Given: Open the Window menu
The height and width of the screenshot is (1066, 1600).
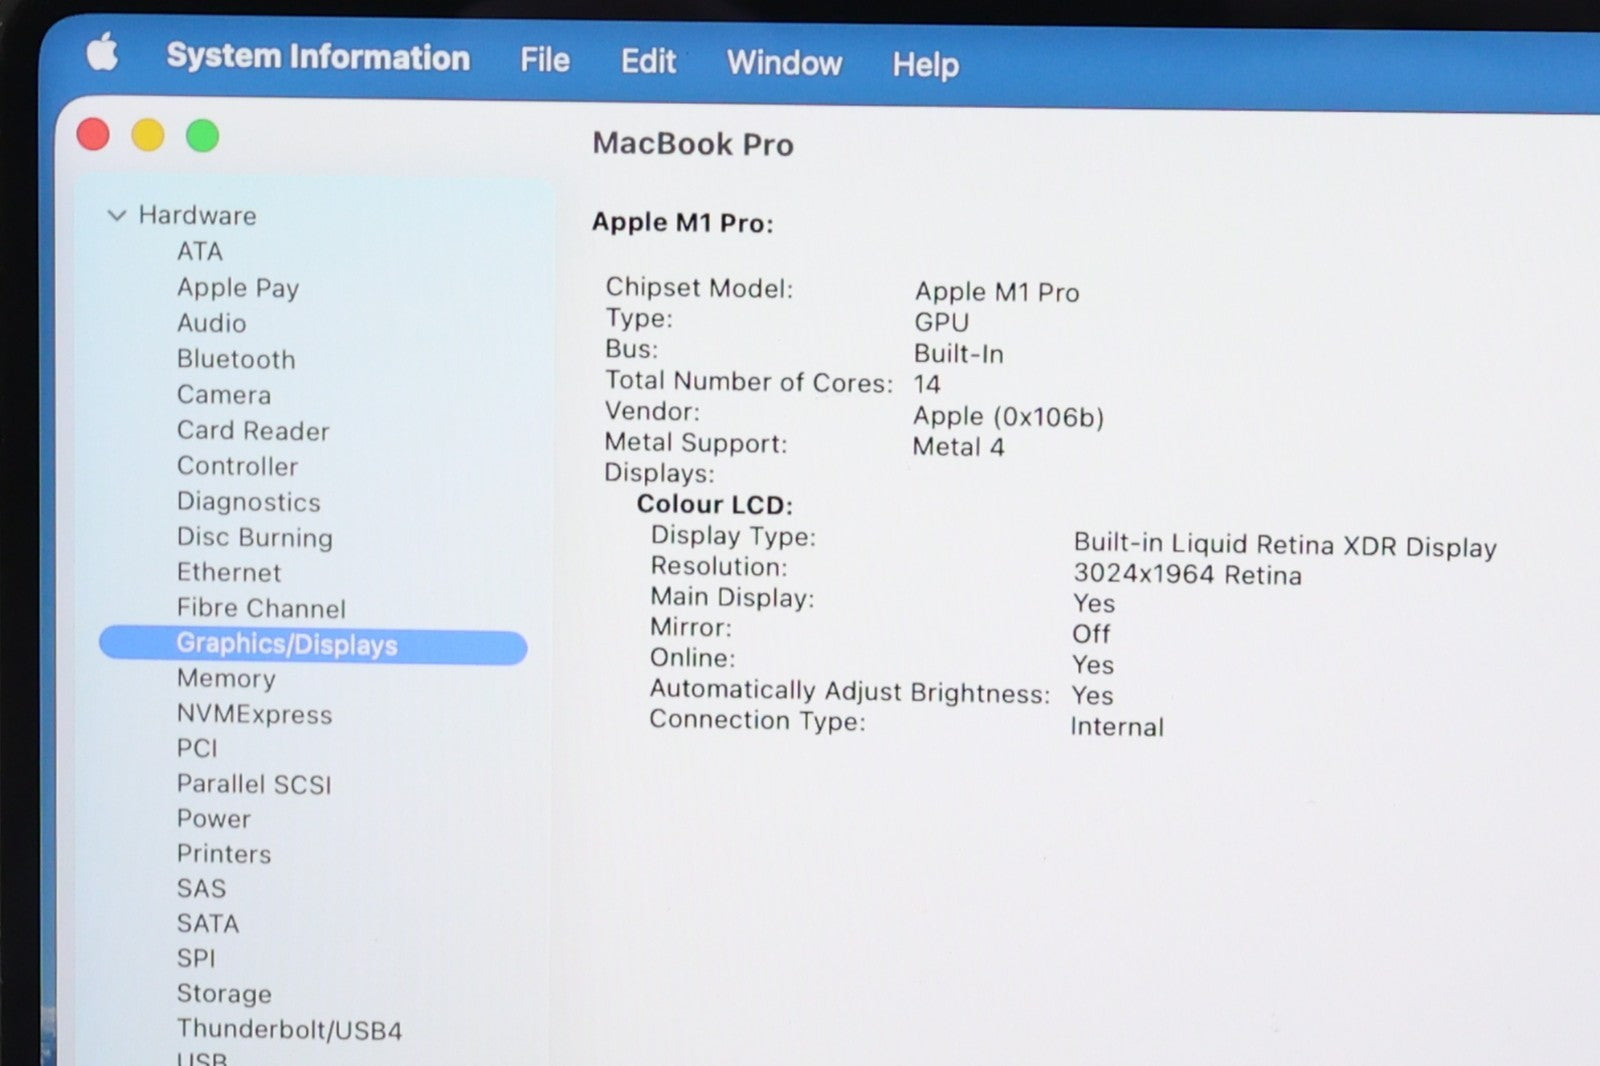Looking at the screenshot, I should [x=784, y=63].
